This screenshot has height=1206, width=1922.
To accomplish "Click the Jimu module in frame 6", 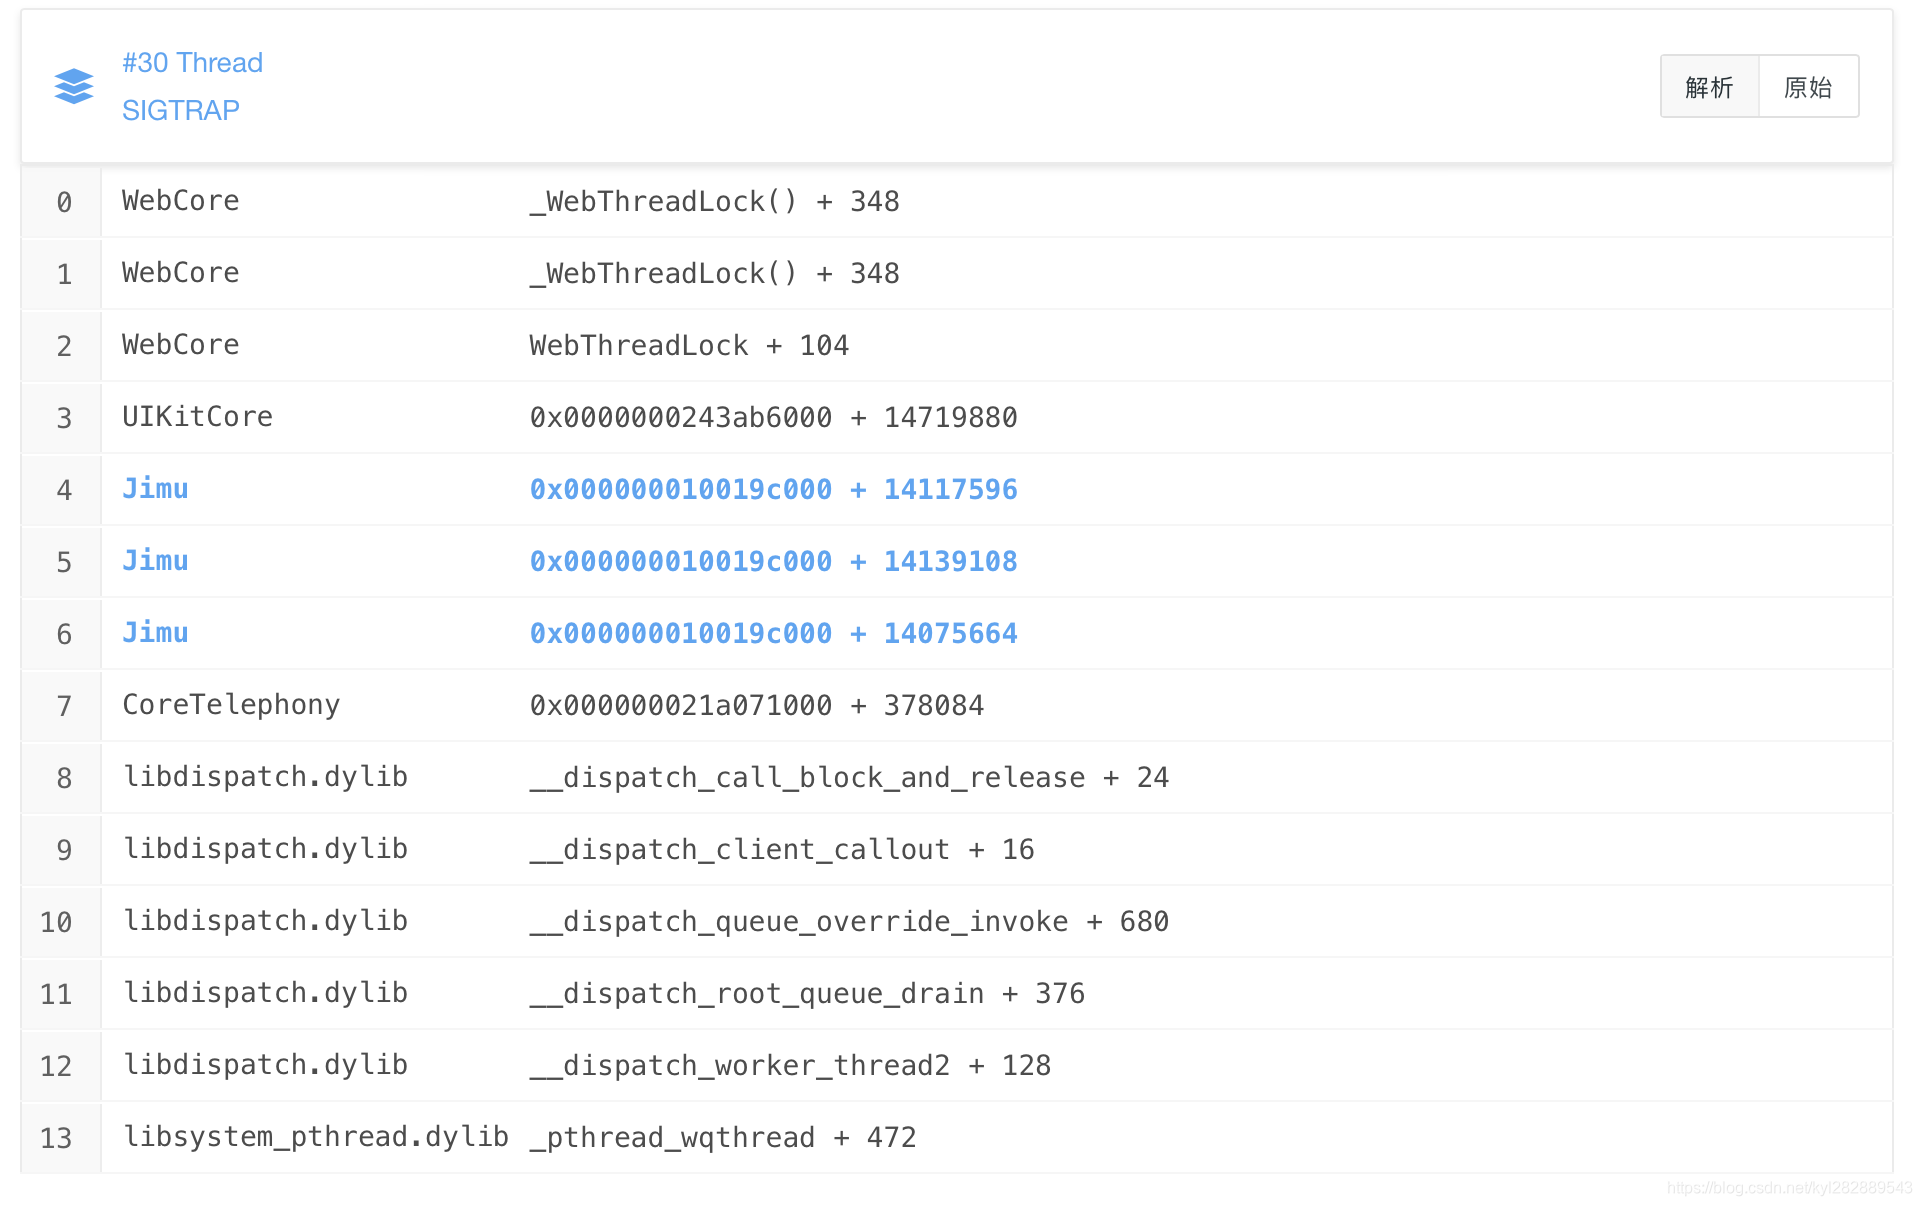I will [x=155, y=633].
